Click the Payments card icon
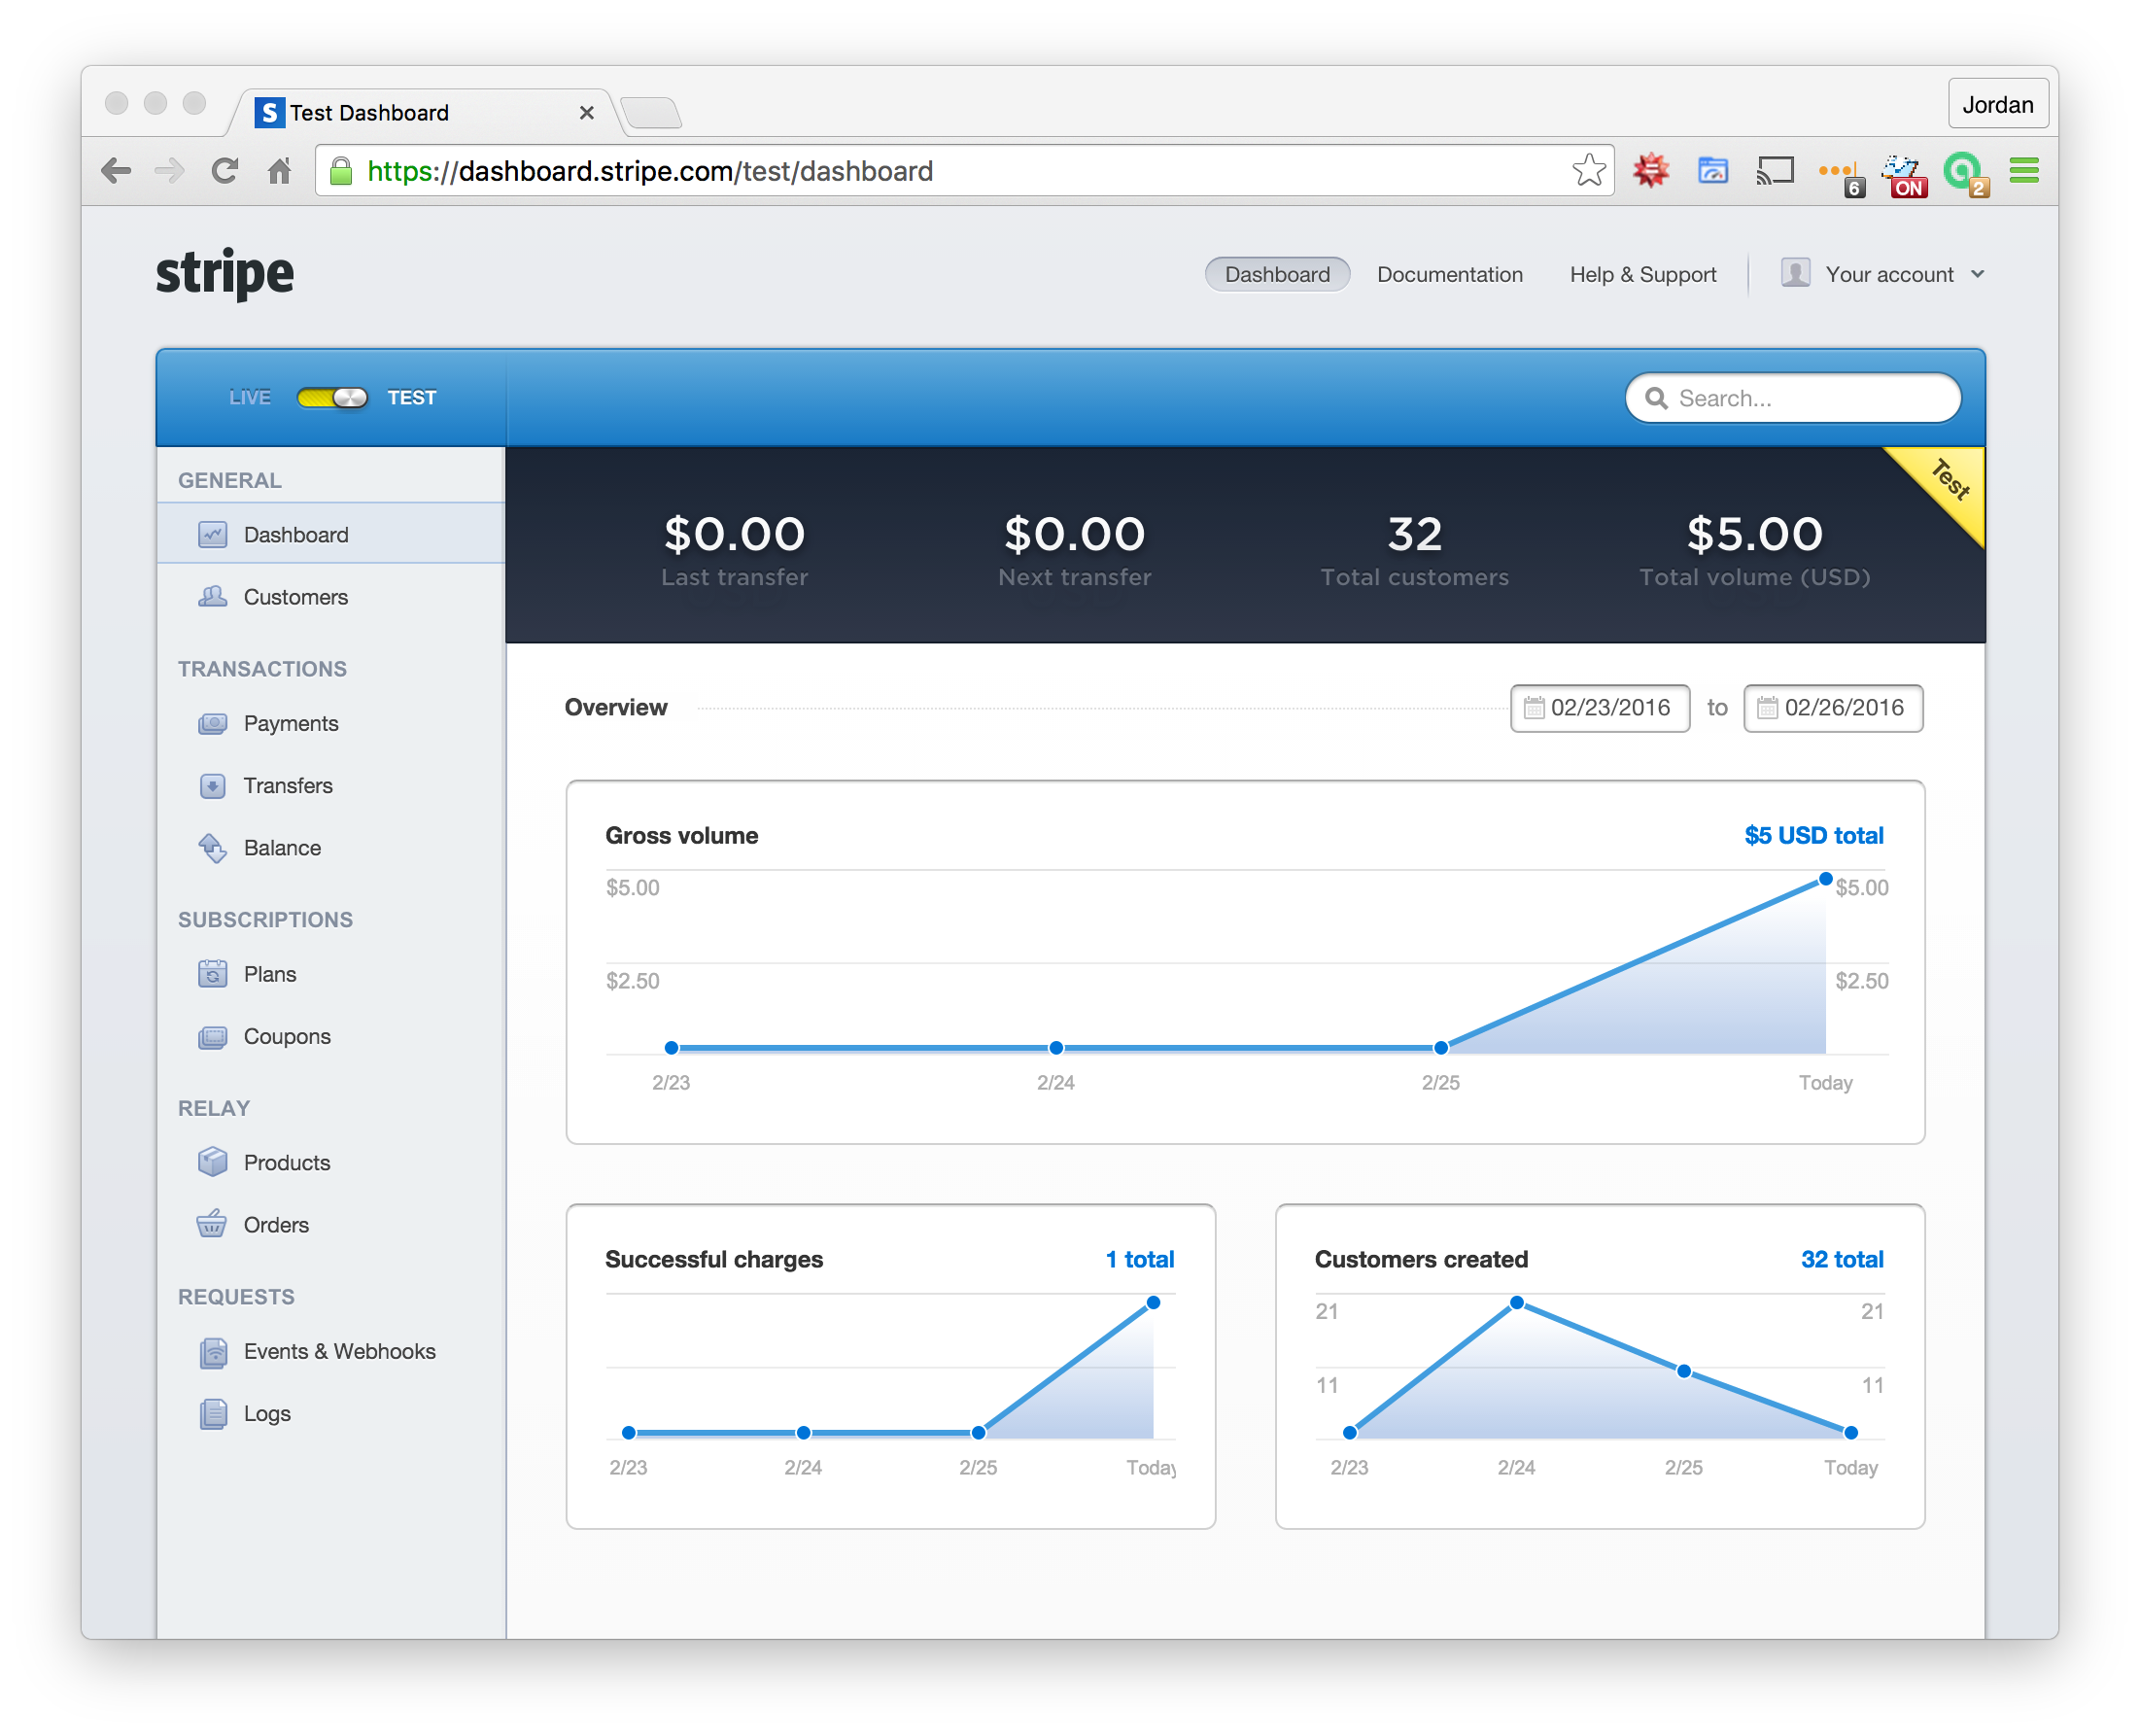2140x1736 pixels. tap(212, 724)
